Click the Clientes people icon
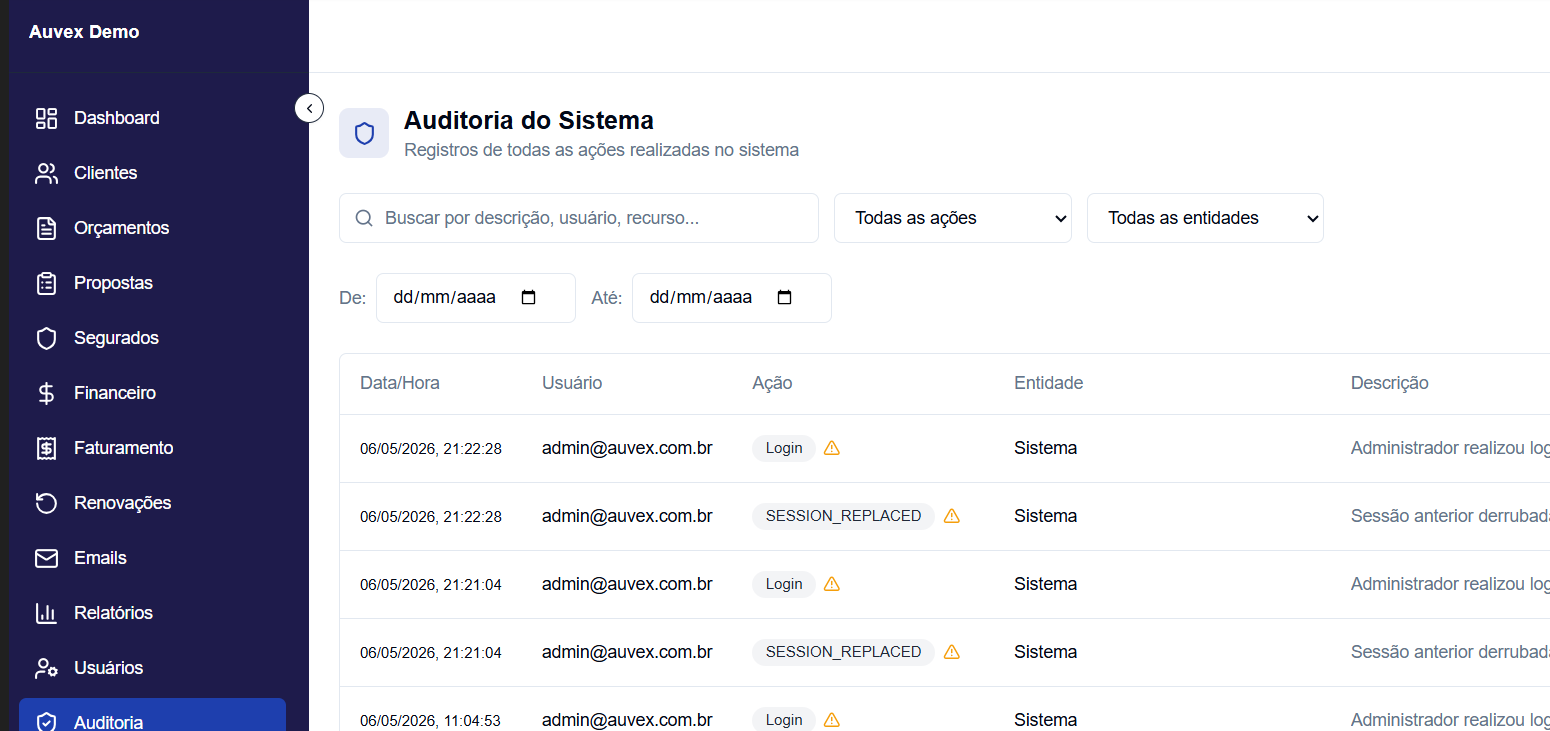The height and width of the screenshot is (731, 1550). (x=46, y=173)
